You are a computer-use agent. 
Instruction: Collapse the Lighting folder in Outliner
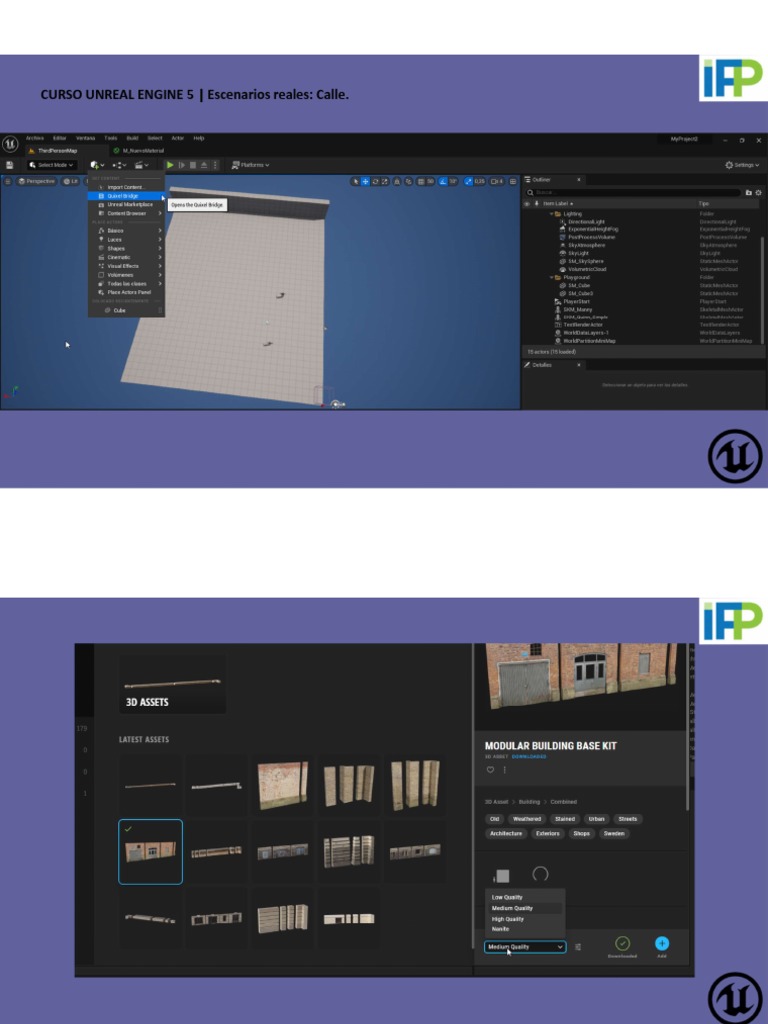551,214
